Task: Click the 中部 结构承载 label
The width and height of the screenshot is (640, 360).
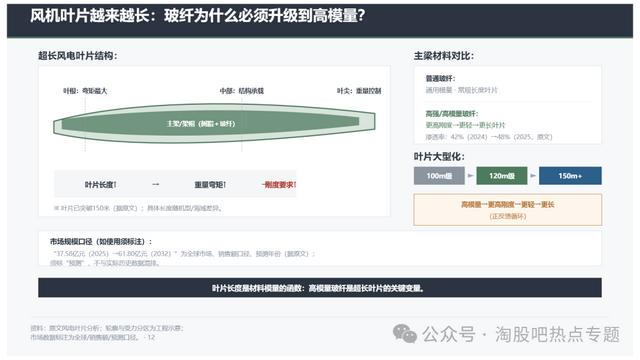Action: click(x=242, y=91)
